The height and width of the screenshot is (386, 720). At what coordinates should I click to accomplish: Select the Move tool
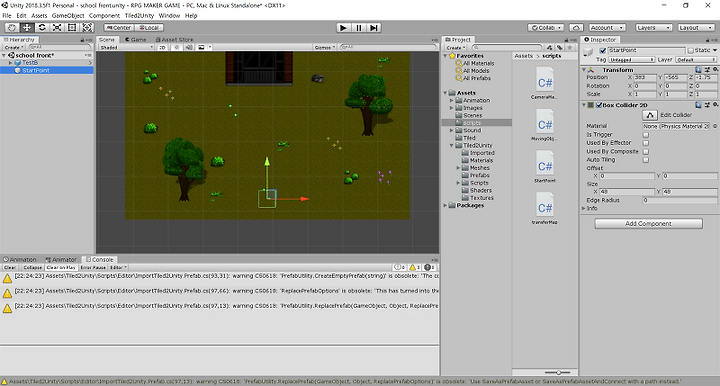pos(27,28)
